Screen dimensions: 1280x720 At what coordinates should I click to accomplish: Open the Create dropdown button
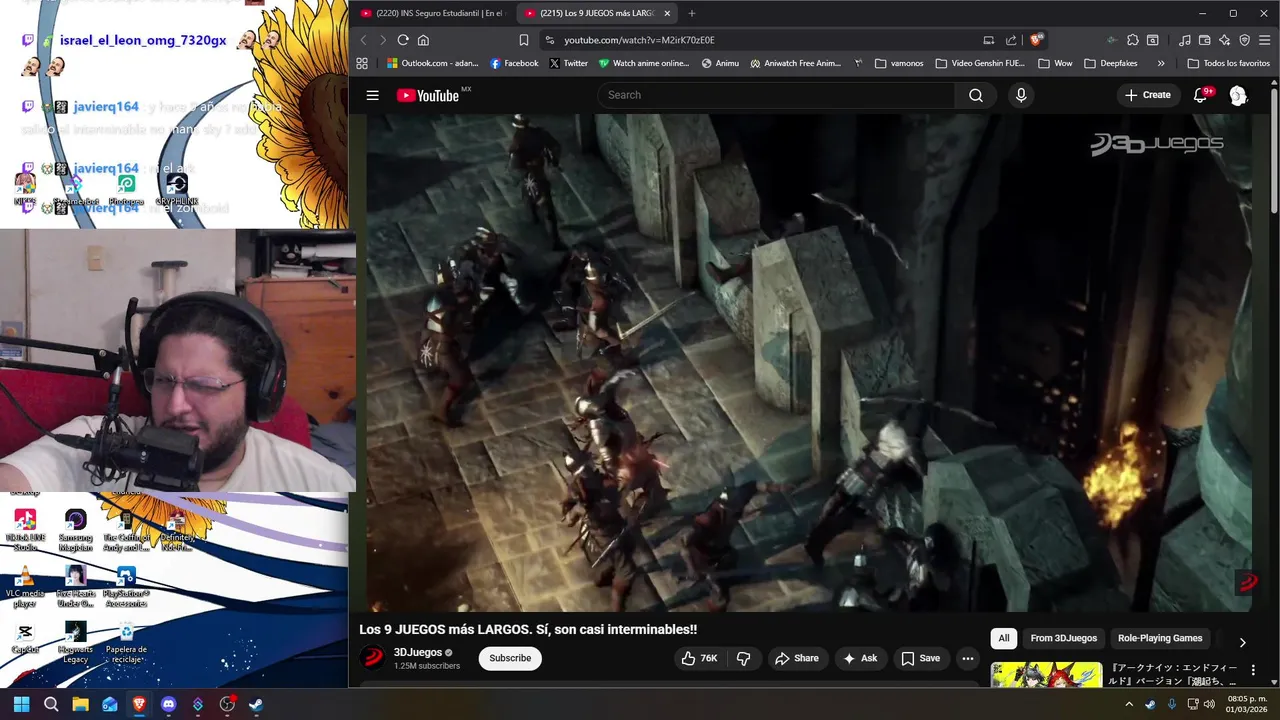(x=1147, y=95)
